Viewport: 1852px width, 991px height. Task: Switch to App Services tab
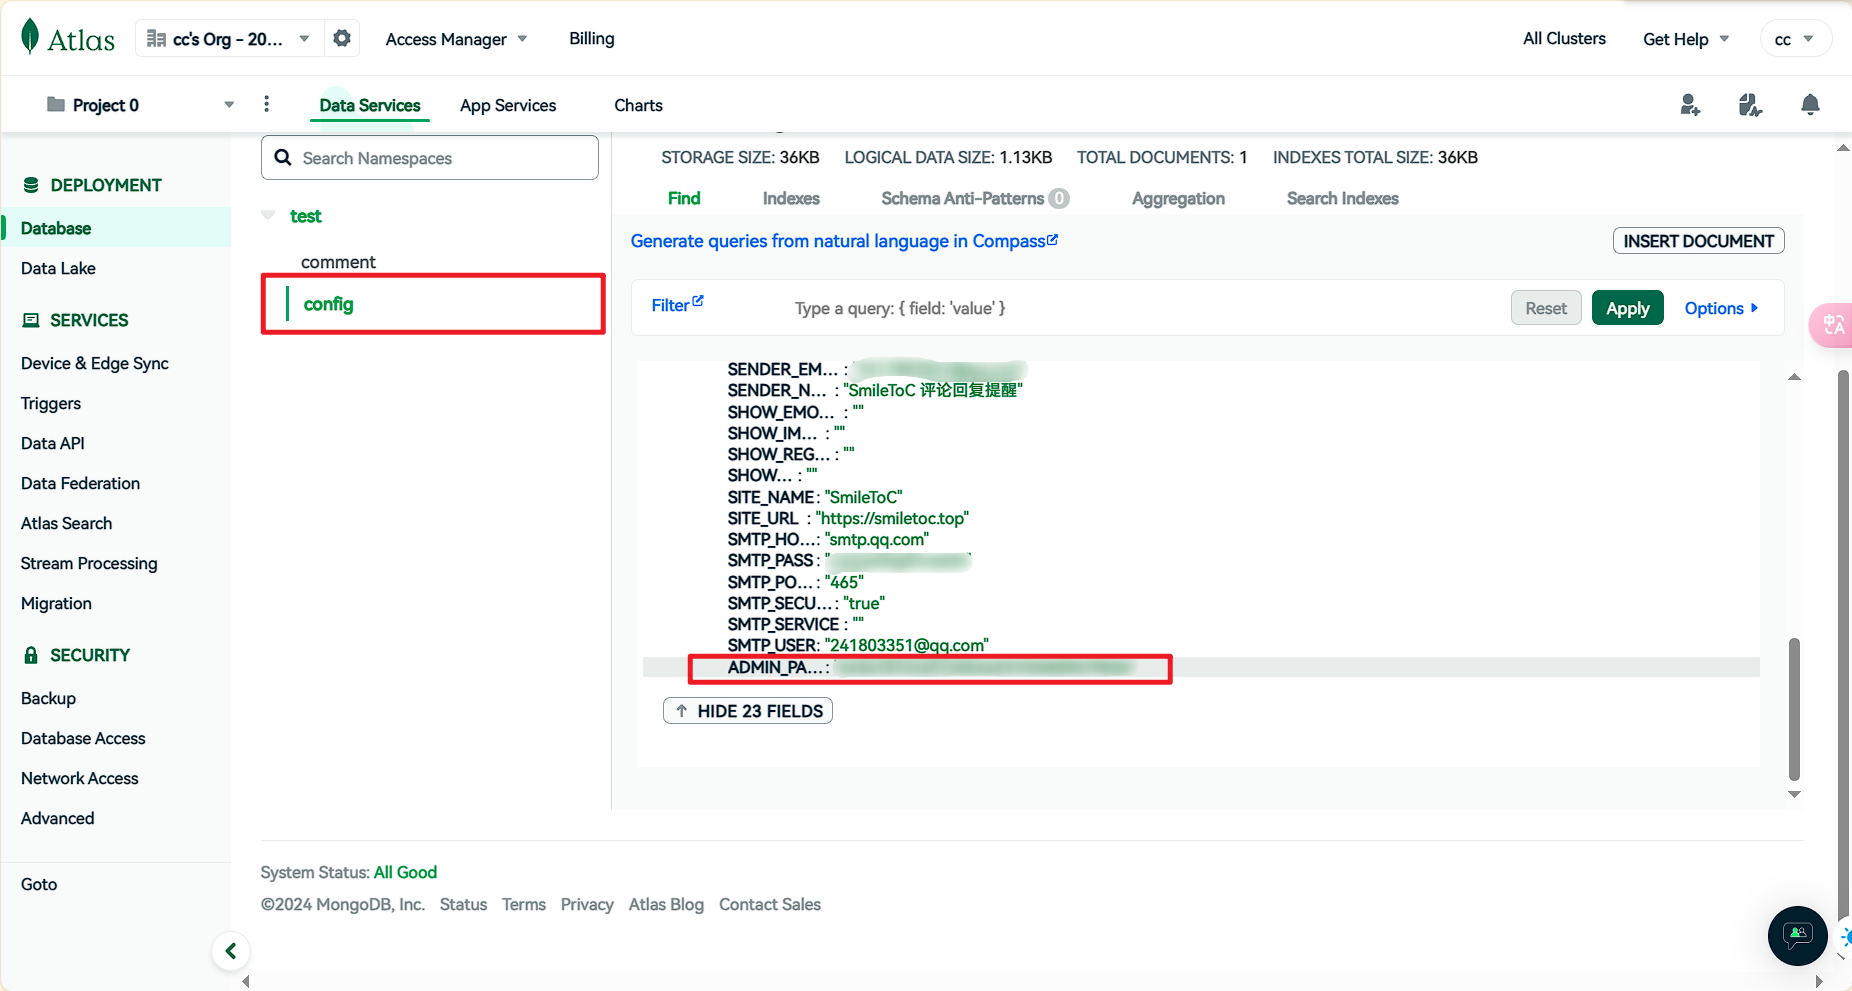(x=508, y=105)
